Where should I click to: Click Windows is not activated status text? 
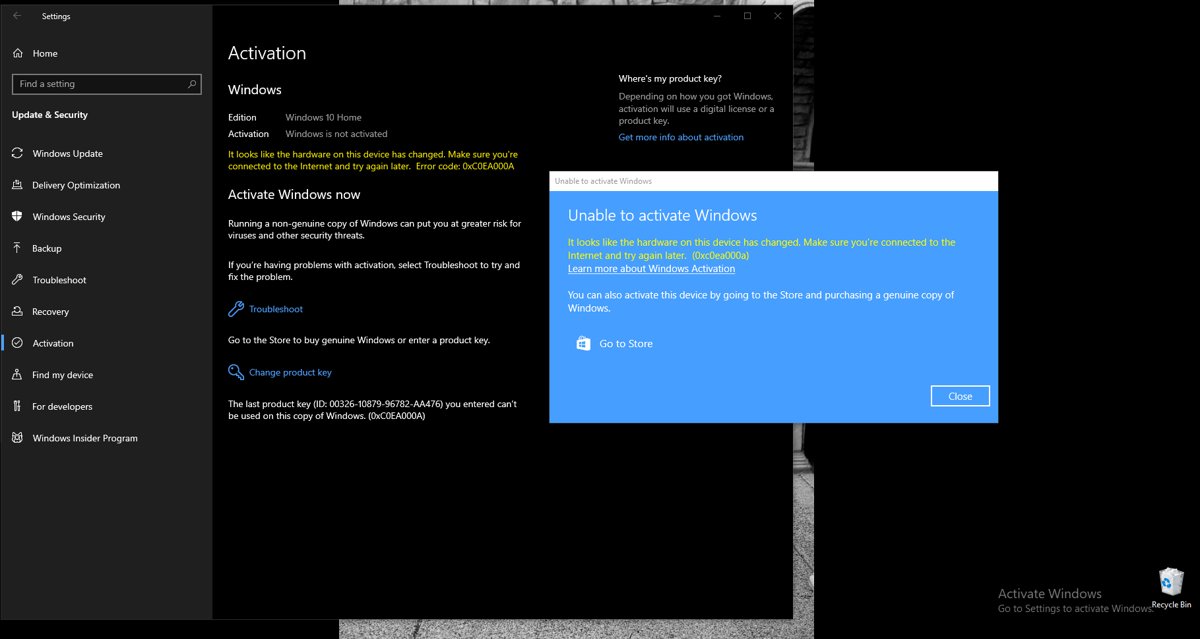336,133
